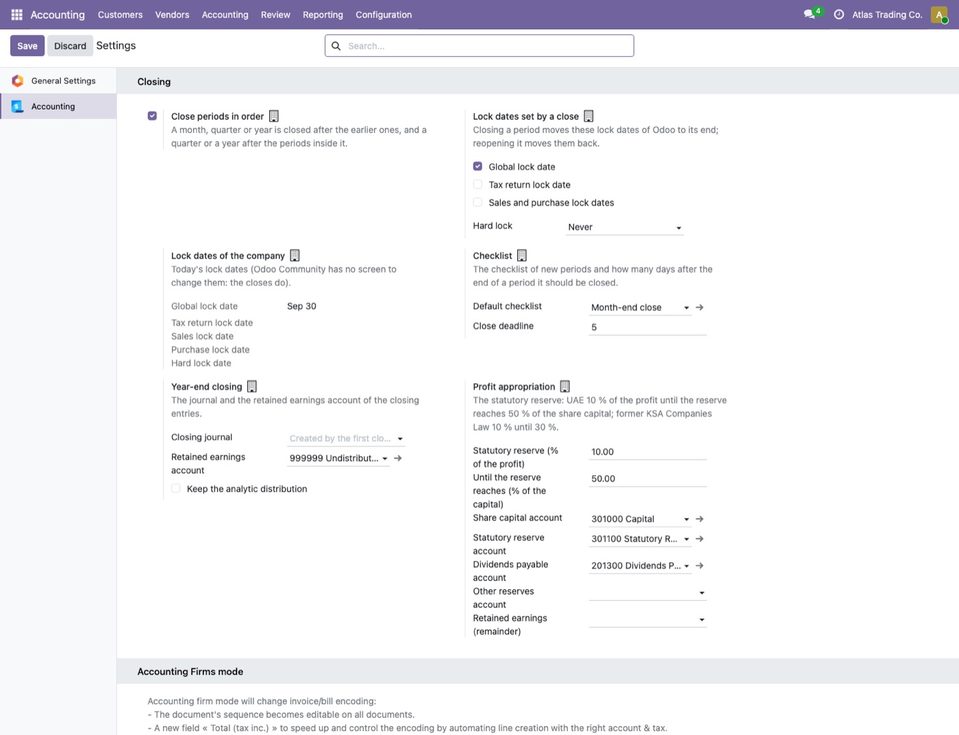Open the apps grid menu icon

pyautogui.click(x=17, y=14)
